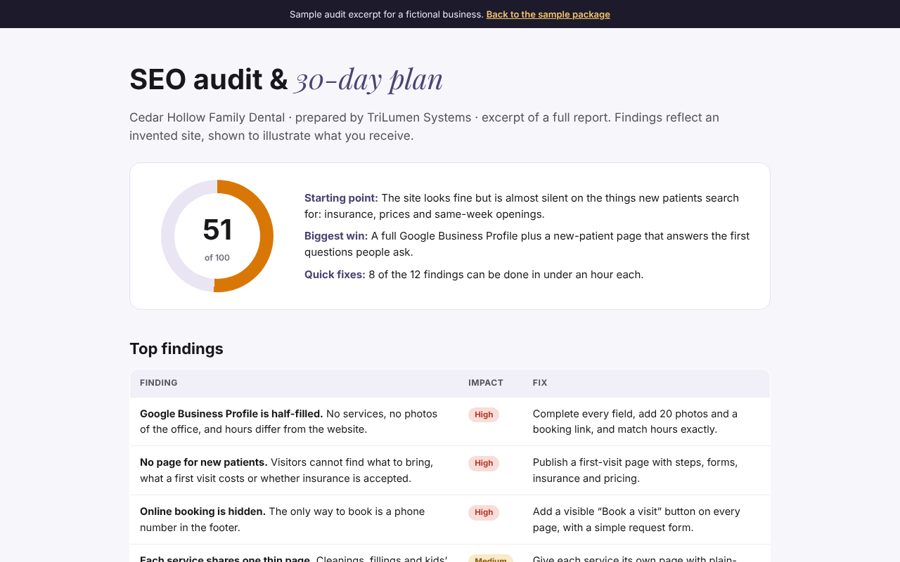Click the High badge for new patients row
The height and width of the screenshot is (562, 900).
(x=483, y=463)
